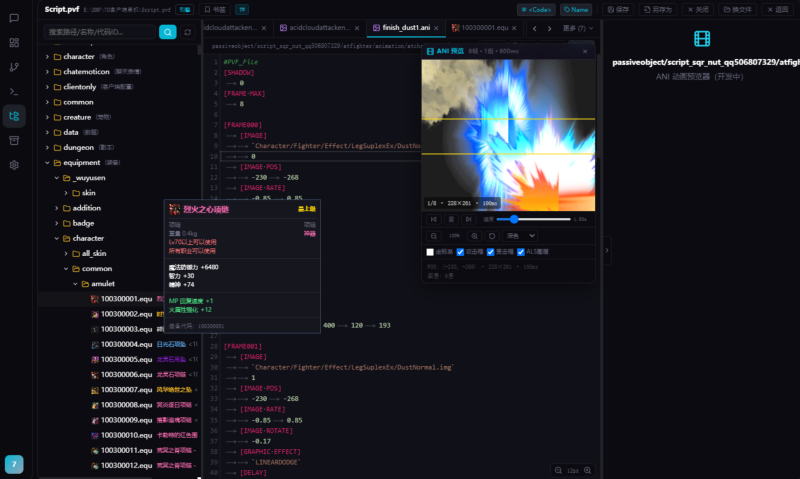Zoom in the ANI preview image
This screenshot has height=479, width=800.
[474, 236]
